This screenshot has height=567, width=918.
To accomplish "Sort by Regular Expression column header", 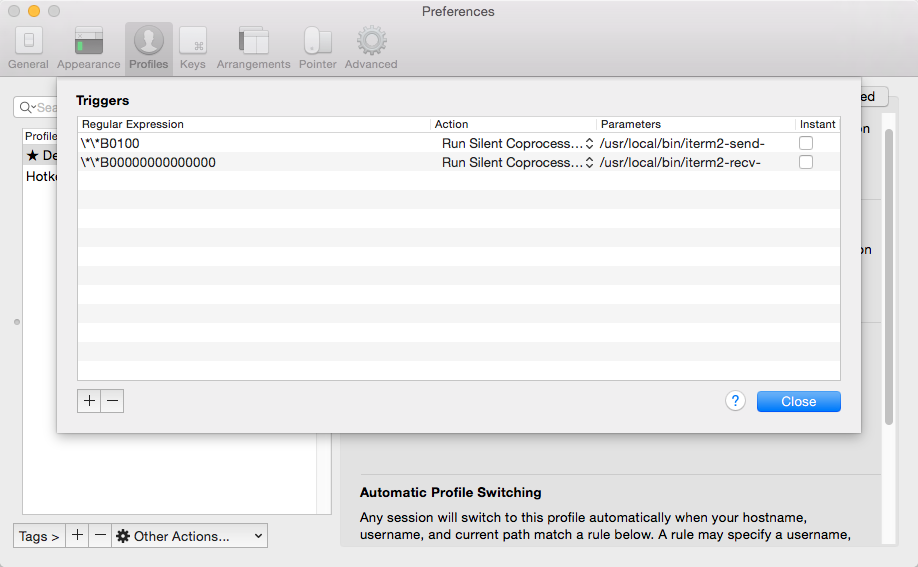I will tap(254, 124).
